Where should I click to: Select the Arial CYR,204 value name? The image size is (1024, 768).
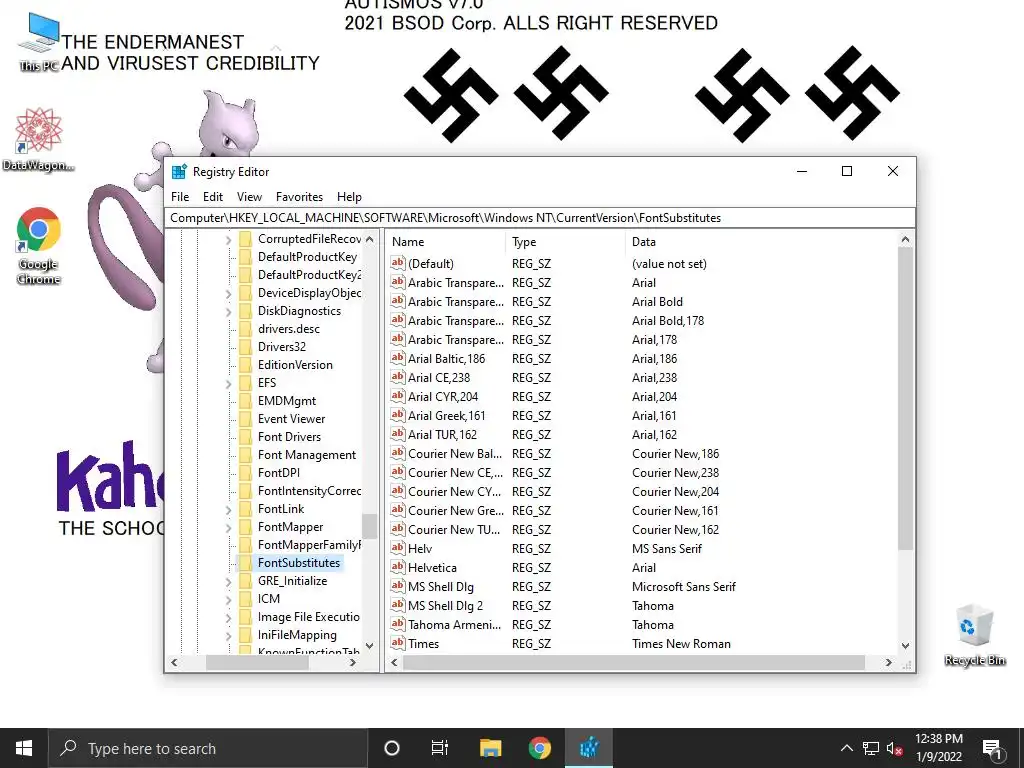[443, 396]
